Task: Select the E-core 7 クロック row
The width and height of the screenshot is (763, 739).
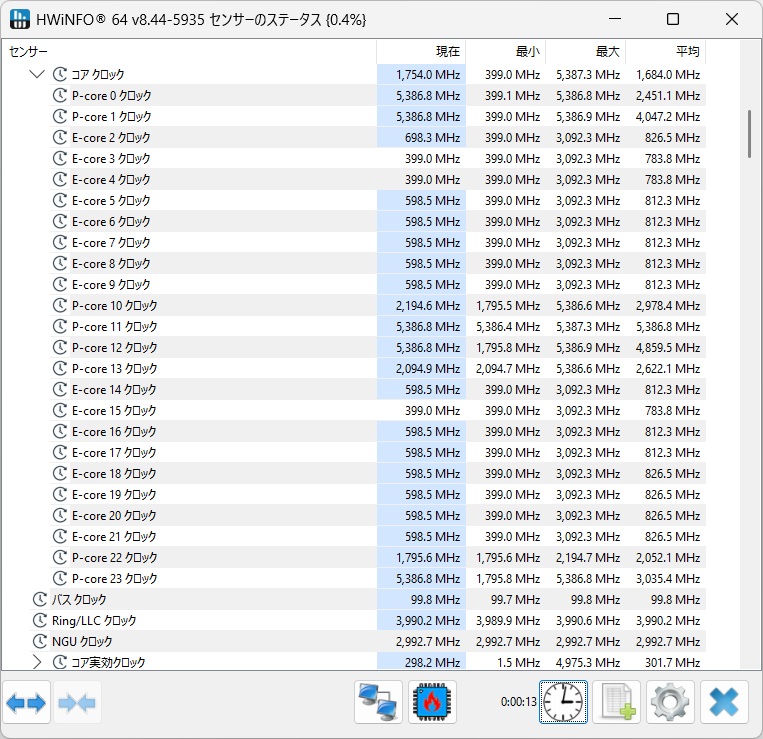Action: 378,242
